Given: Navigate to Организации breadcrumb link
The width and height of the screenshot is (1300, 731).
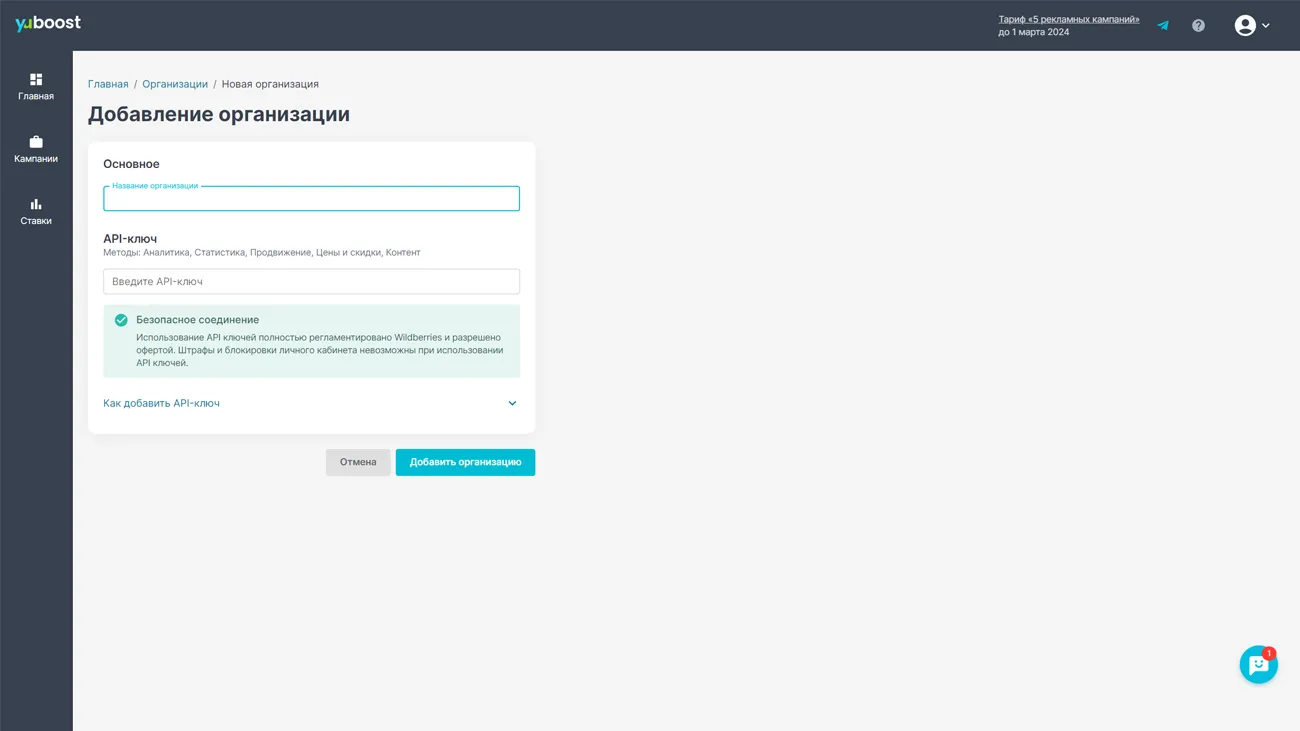Looking at the screenshot, I should pos(175,84).
